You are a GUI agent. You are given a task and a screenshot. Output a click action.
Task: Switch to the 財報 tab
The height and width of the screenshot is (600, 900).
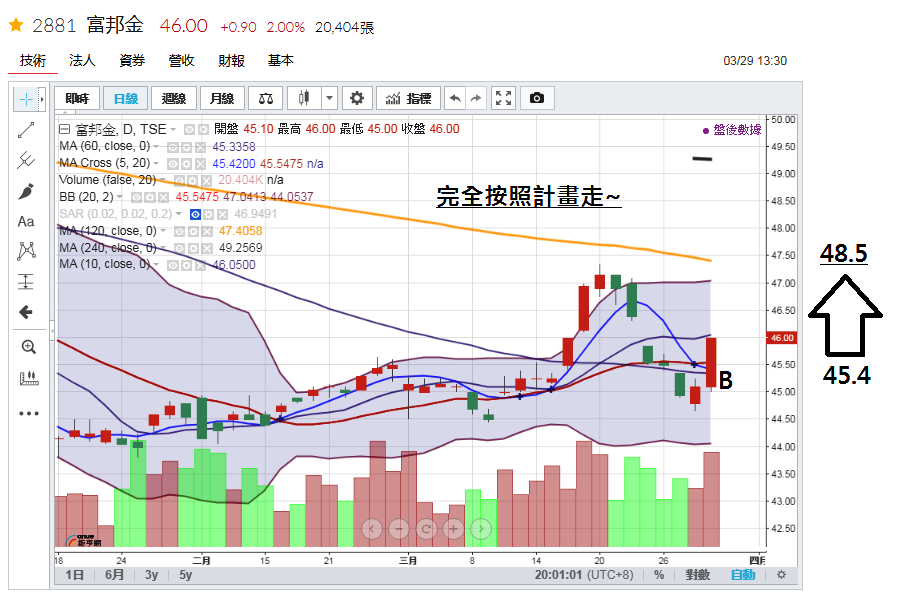231,61
